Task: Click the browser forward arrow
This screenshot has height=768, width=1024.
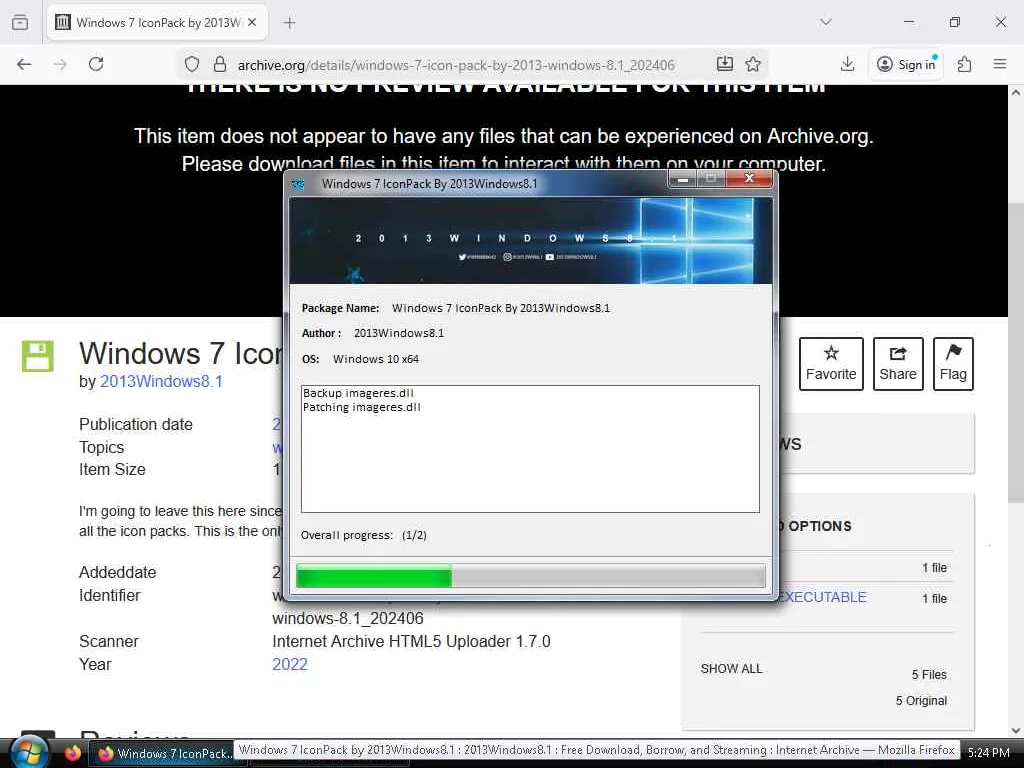Action: point(60,64)
